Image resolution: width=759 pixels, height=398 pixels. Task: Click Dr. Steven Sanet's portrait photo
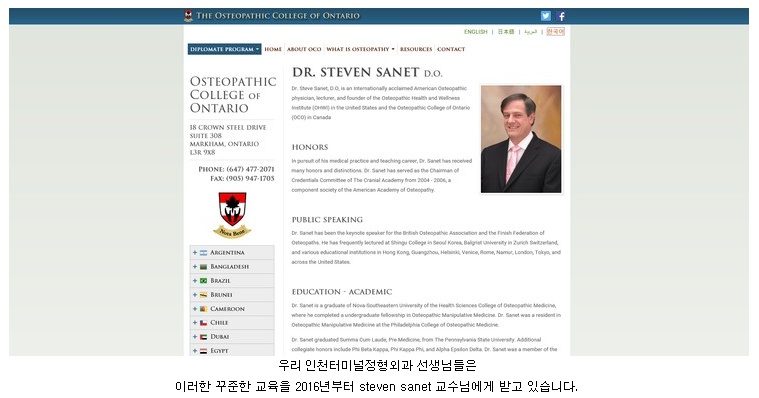click(x=521, y=139)
